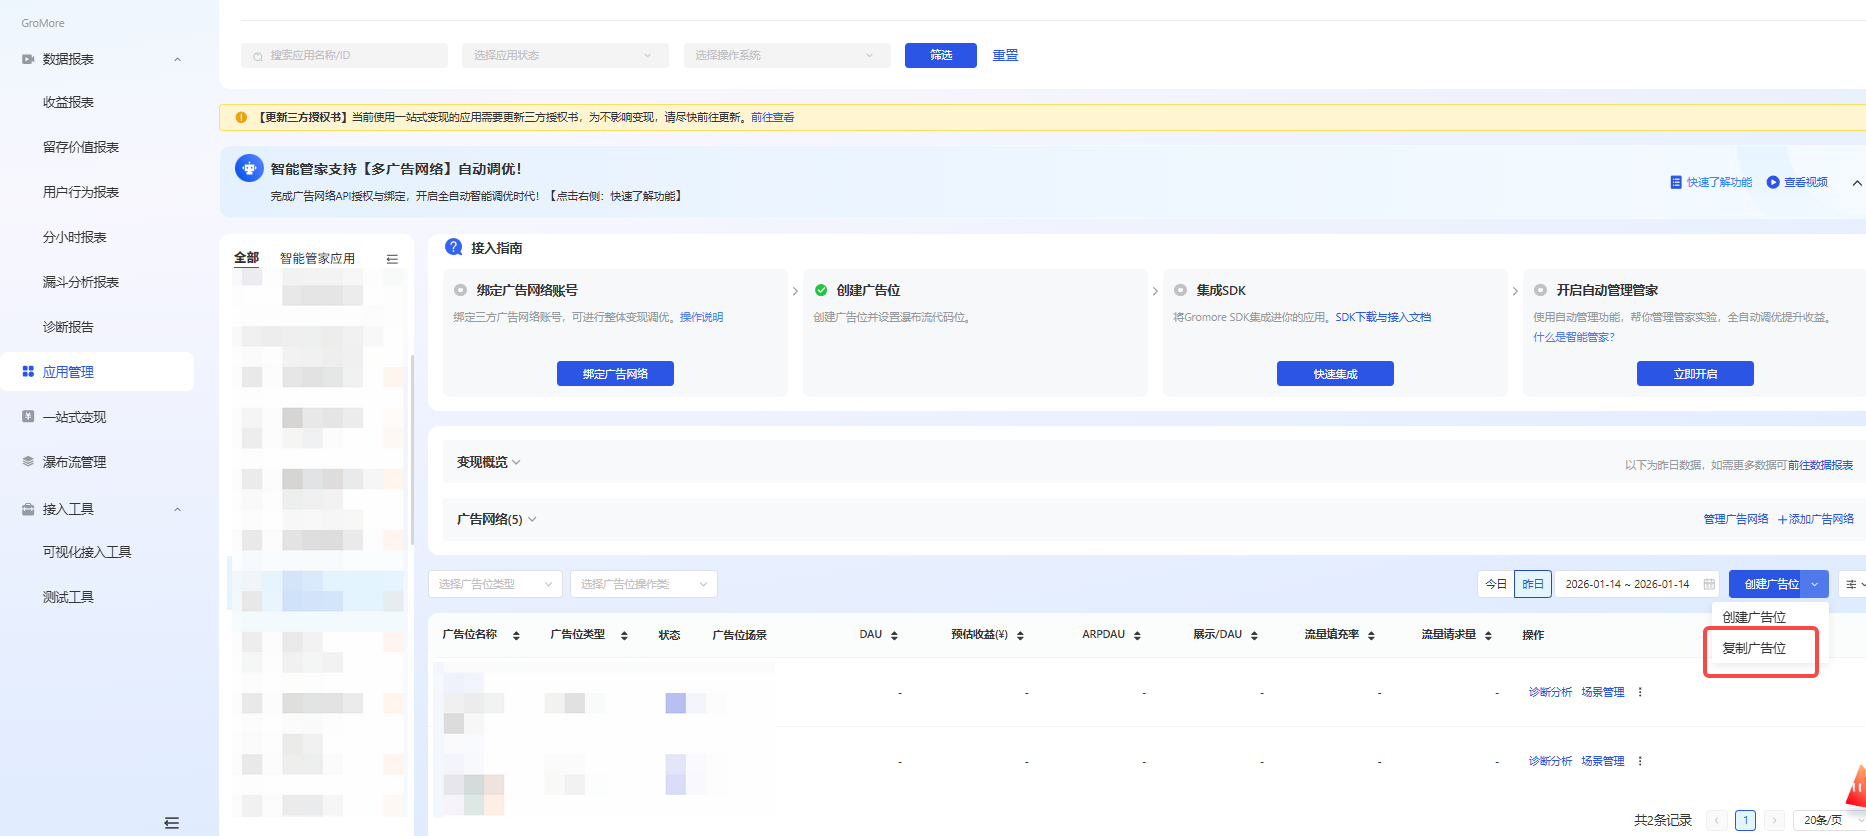Expand the 广告网络(5) section
This screenshot has height=836, width=1866.
pyautogui.click(x=497, y=519)
